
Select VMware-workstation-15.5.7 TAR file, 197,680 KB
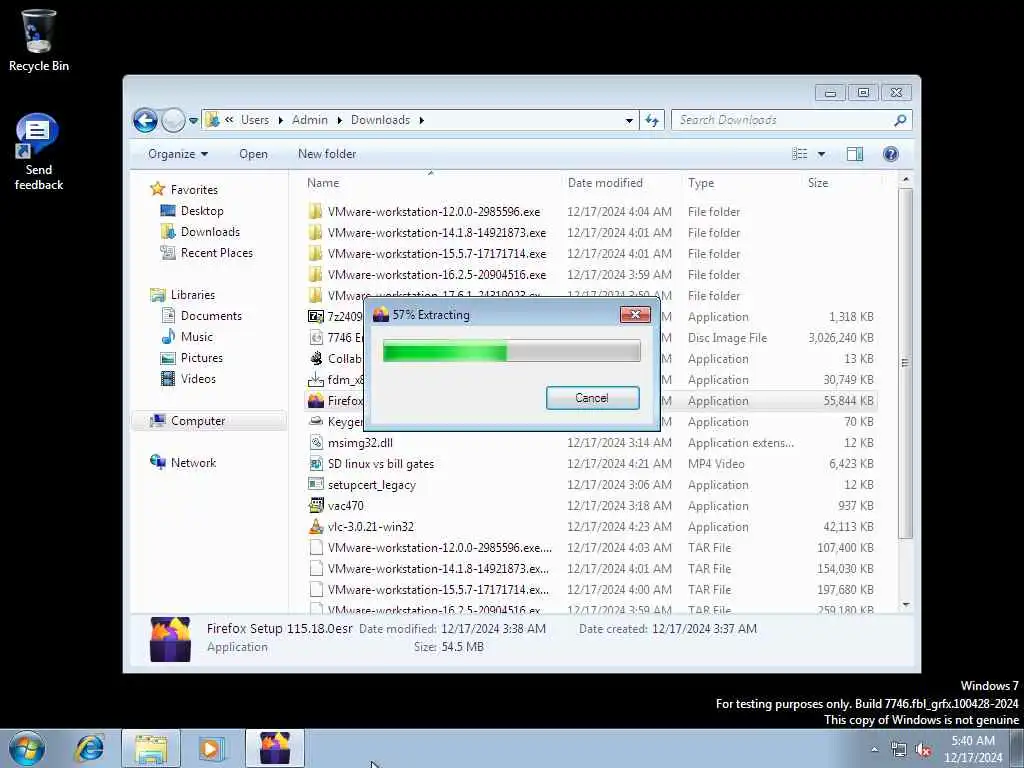(591, 590)
